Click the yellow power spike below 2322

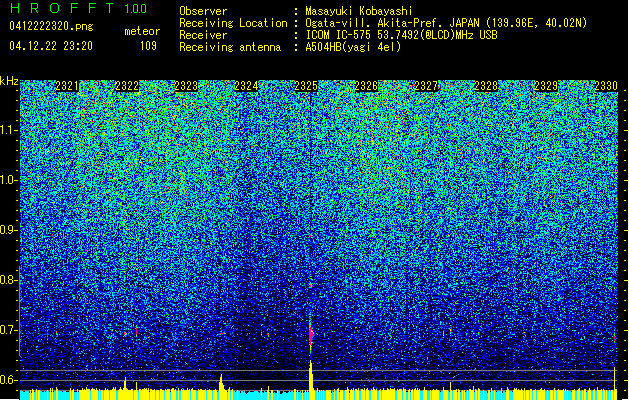click(125, 383)
